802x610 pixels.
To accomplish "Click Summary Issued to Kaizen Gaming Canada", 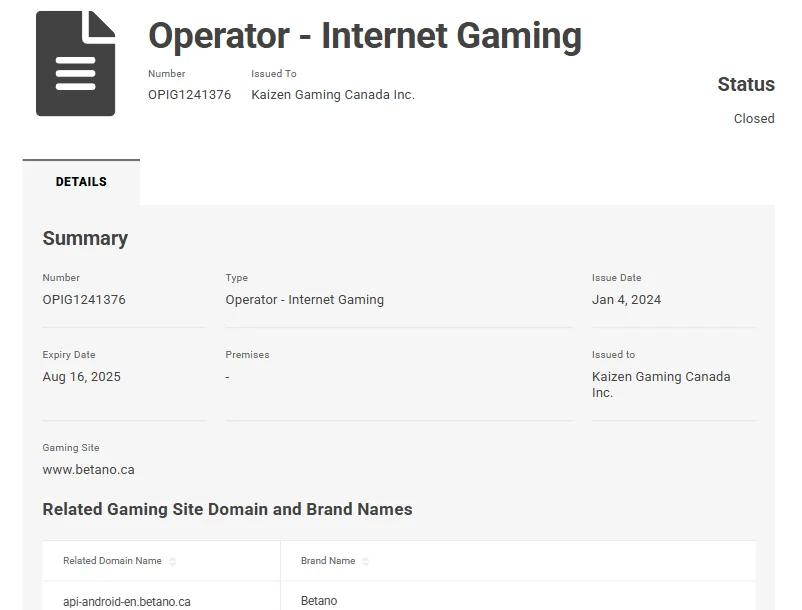I will (x=661, y=385).
